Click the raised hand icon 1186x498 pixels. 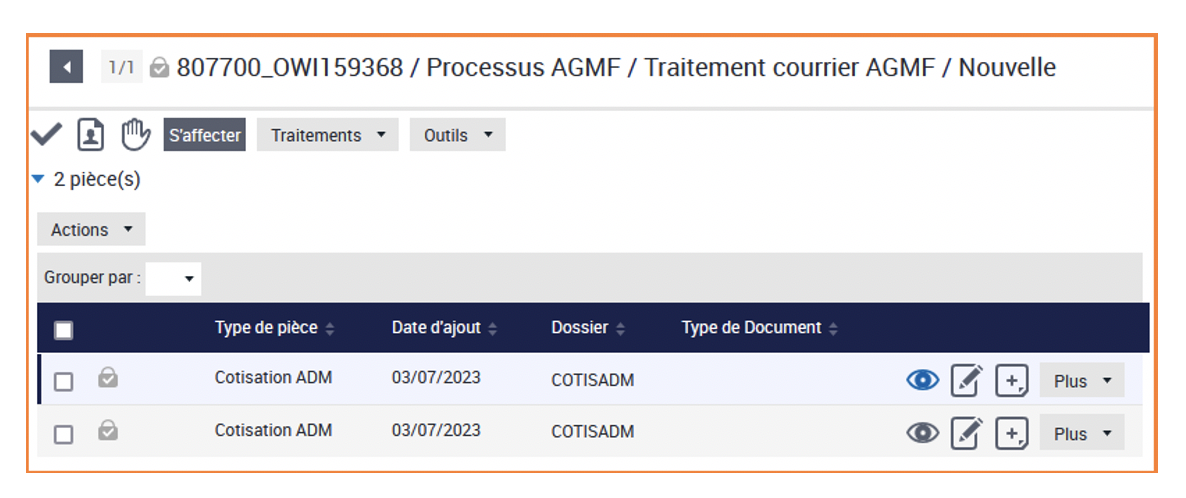point(135,134)
